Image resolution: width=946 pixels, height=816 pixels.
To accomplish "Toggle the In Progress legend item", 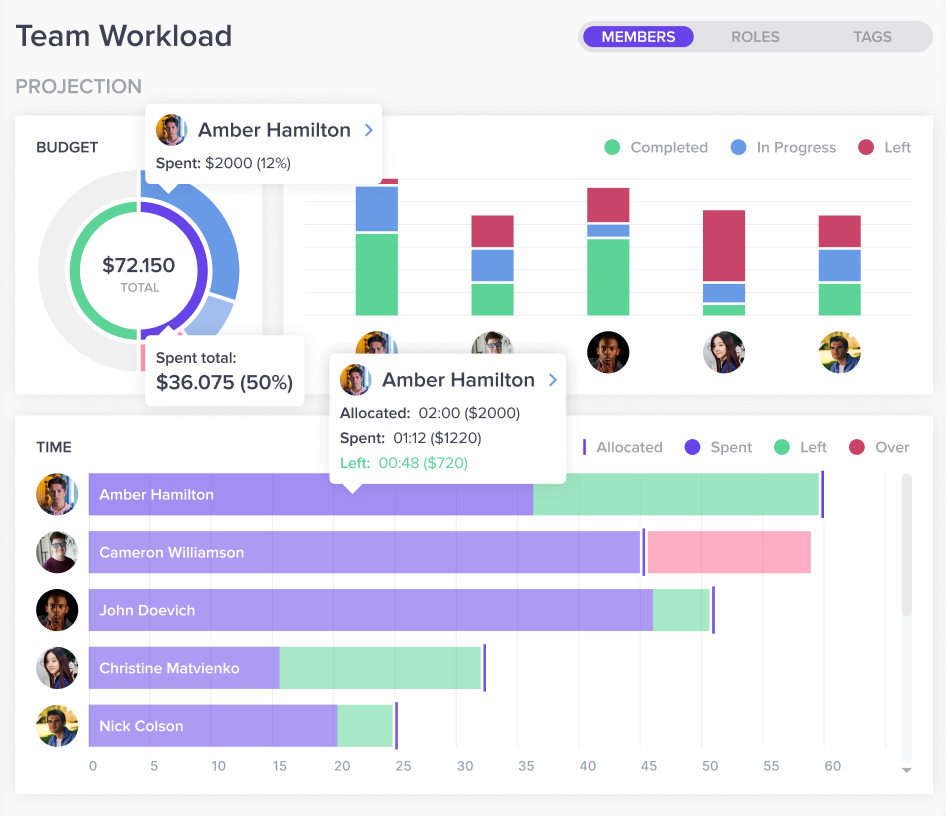I will [x=783, y=147].
